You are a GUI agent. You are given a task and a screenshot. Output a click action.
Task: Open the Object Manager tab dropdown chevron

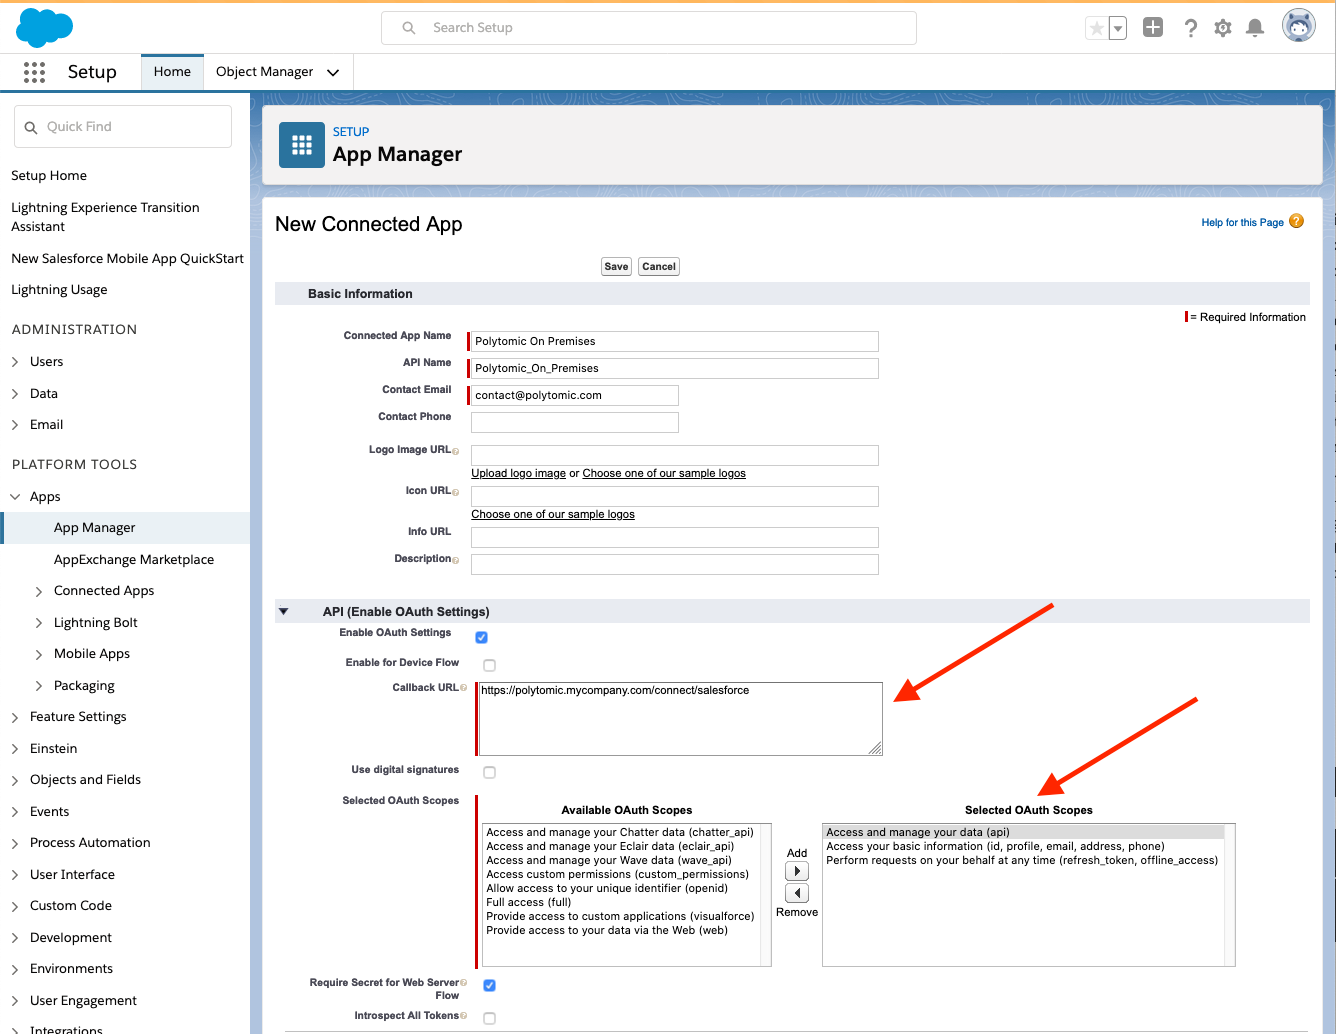333,72
